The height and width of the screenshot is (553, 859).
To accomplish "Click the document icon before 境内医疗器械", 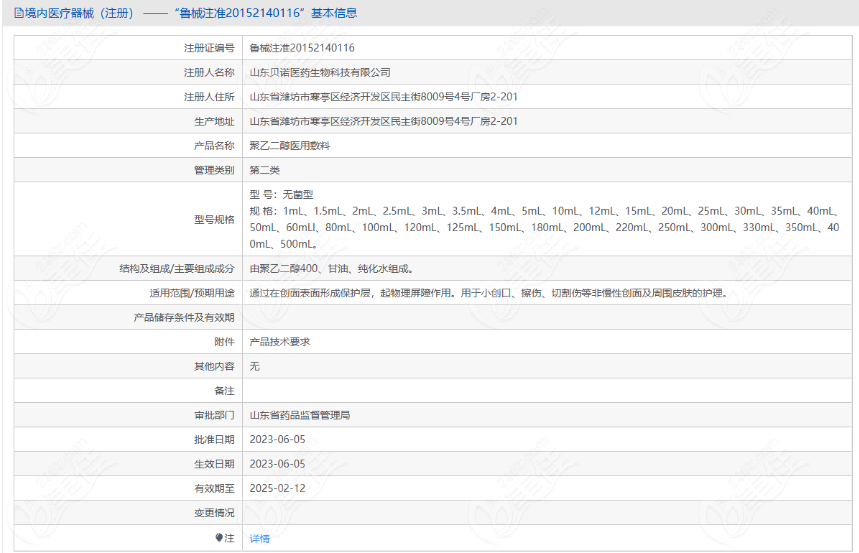I will [x=19, y=13].
